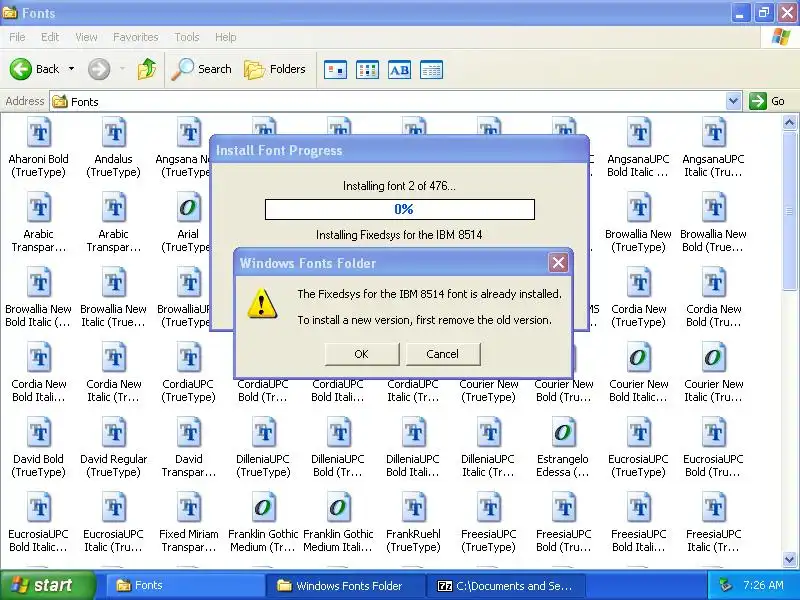Click Cancel in the Windows Fonts Folder dialog
The height and width of the screenshot is (600, 800).
(443, 354)
